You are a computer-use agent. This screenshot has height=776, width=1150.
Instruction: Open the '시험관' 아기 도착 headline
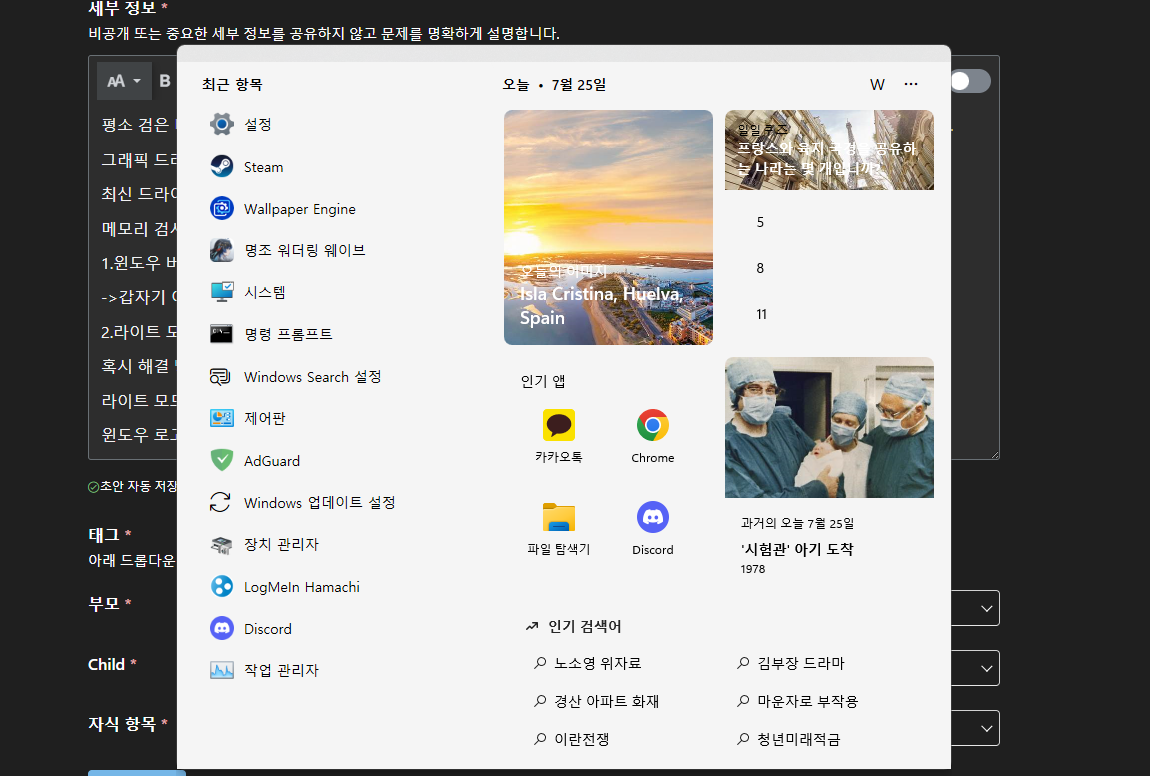pyautogui.click(x=796, y=549)
